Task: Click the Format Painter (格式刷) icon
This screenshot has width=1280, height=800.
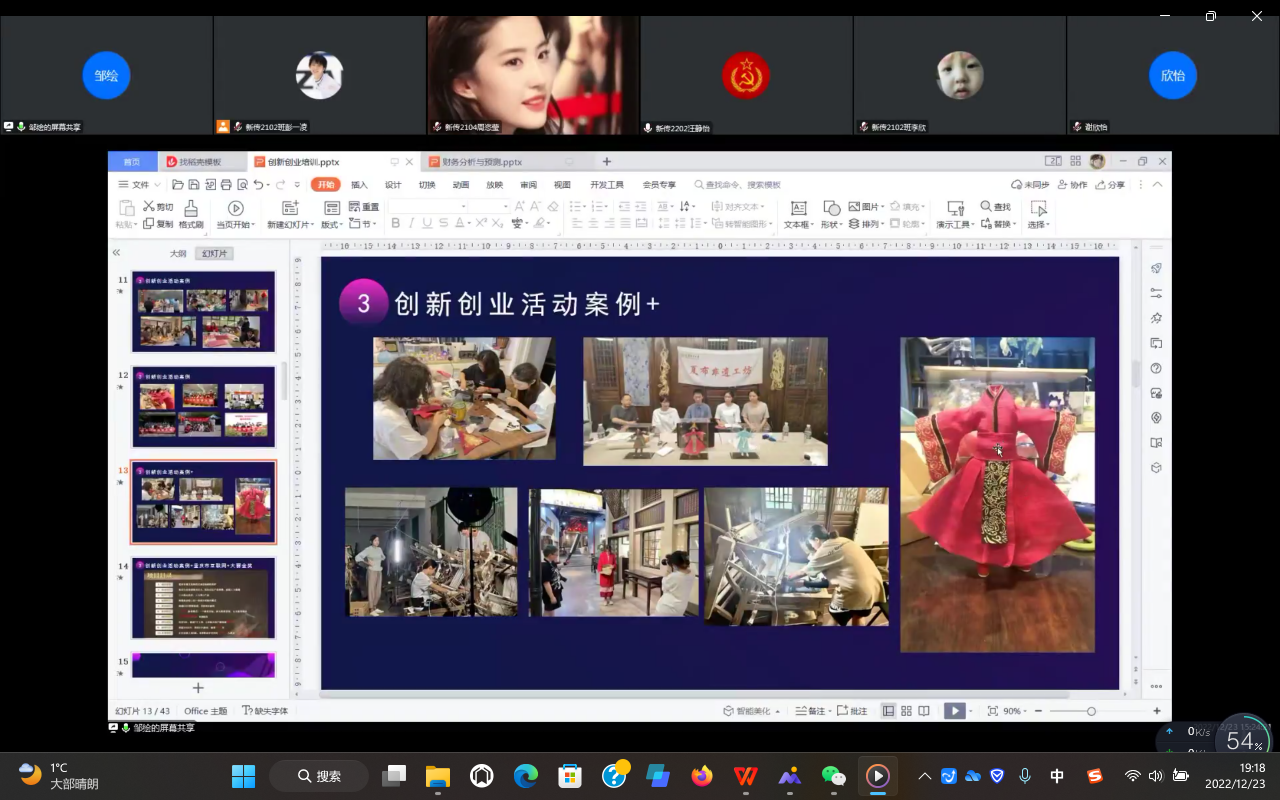Action: pos(190,208)
